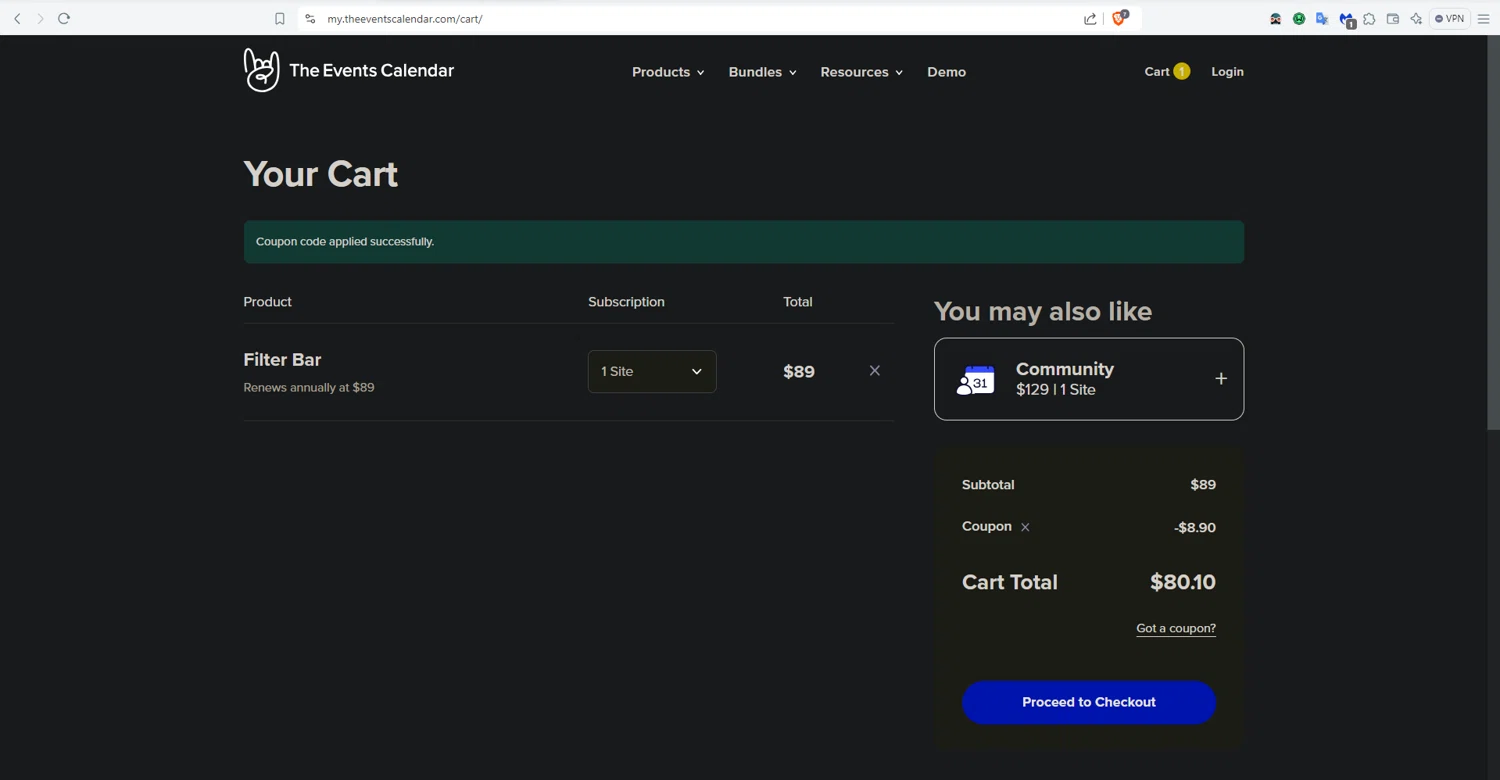Click the Filter Bar product name
The height and width of the screenshot is (780, 1500).
283,360
